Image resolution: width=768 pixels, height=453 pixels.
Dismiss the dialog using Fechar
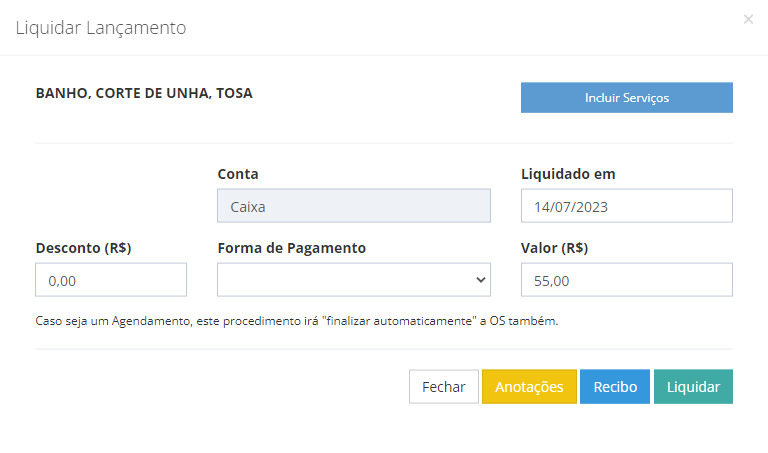[444, 386]
